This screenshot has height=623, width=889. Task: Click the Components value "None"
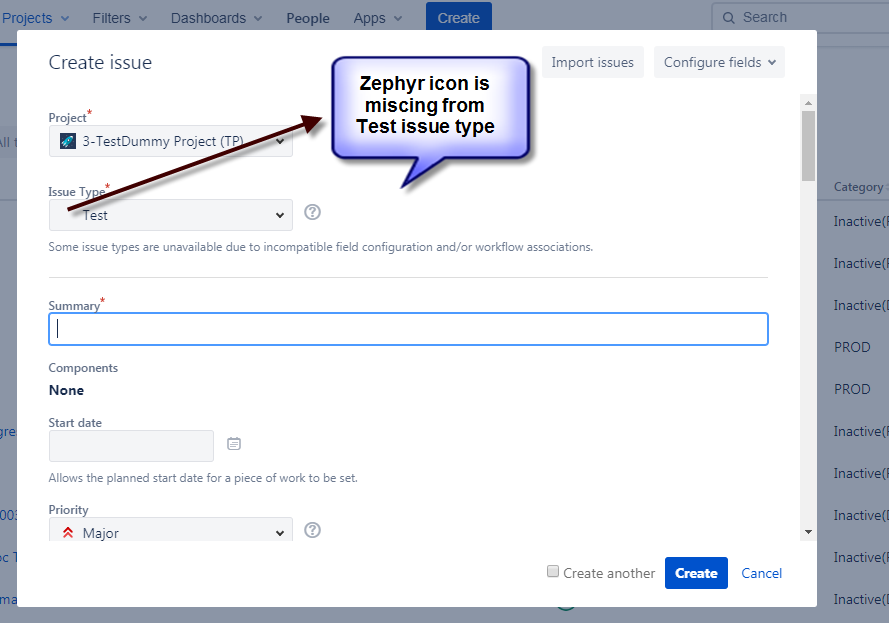(x=66, y=390)
